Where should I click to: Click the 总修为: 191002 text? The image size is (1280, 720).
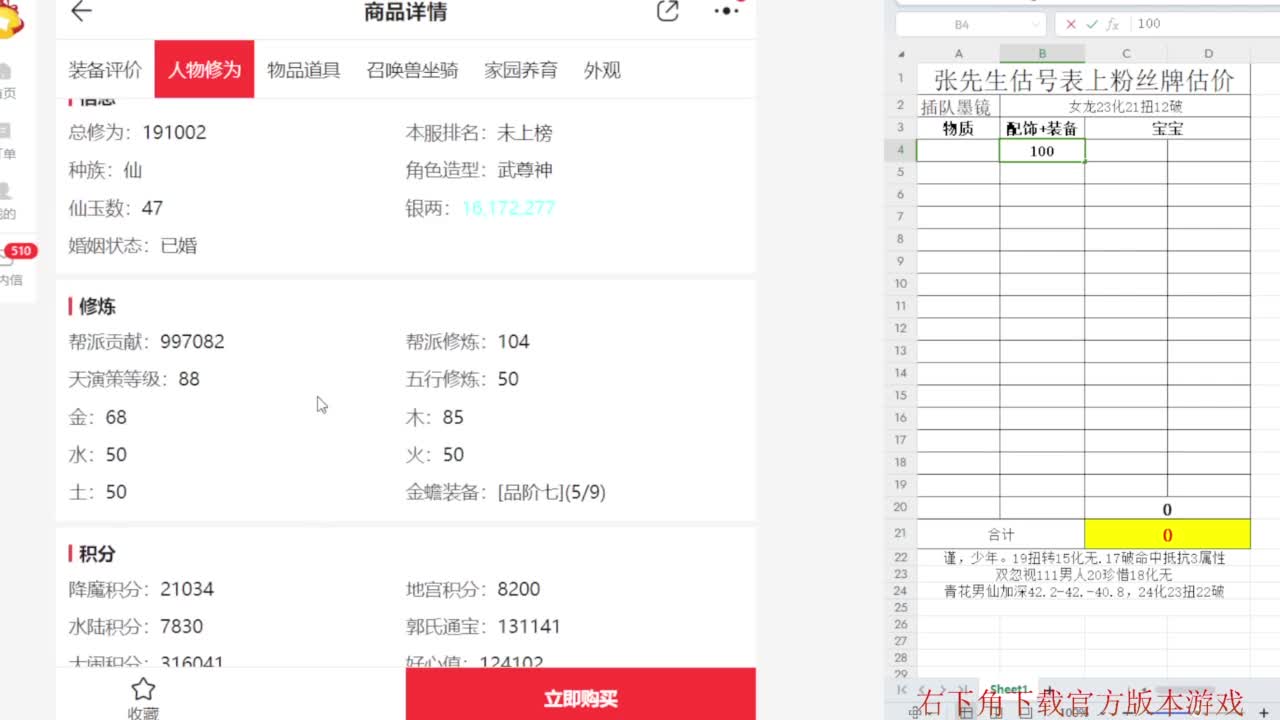(x=137, y=132)
